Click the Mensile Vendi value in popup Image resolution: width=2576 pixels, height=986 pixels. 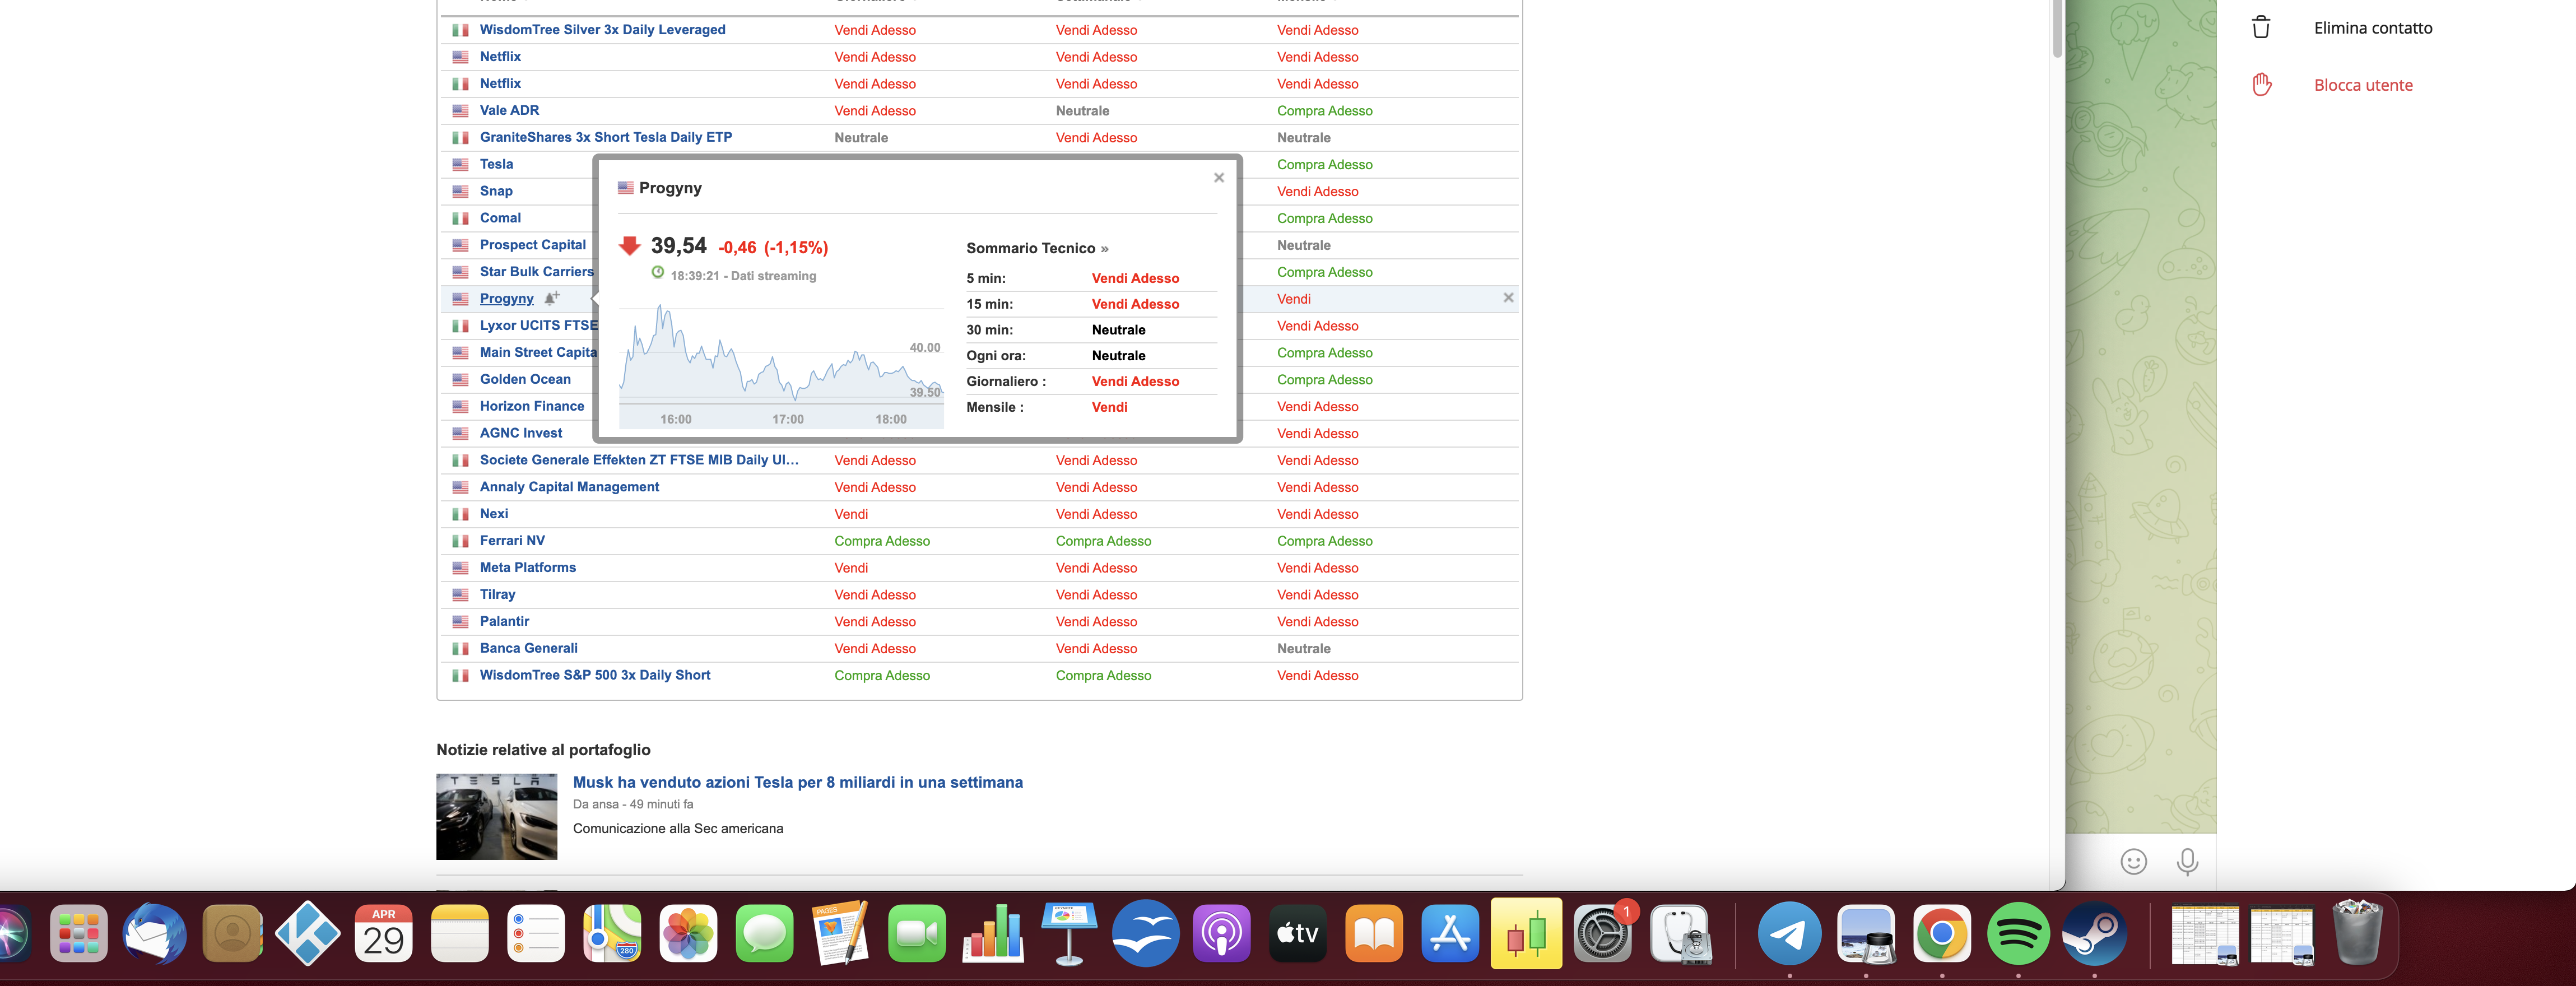coord(1109,407)
